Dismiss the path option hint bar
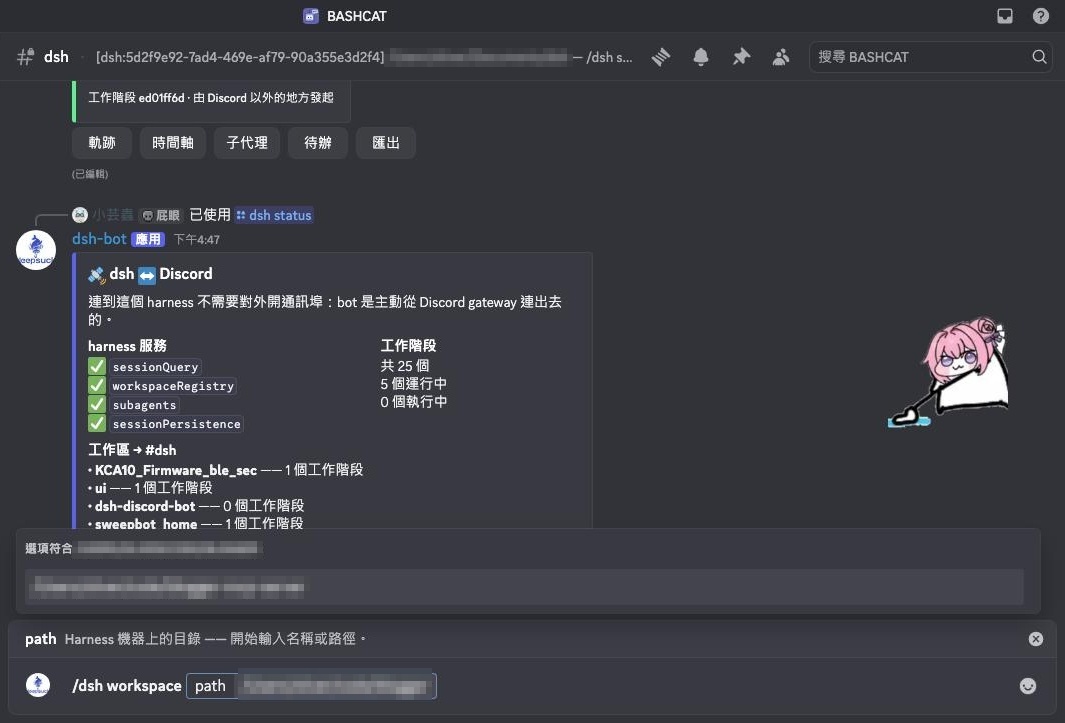Screen dimensions: 1065x723 pyautogui.click(x=1035, y=639)
